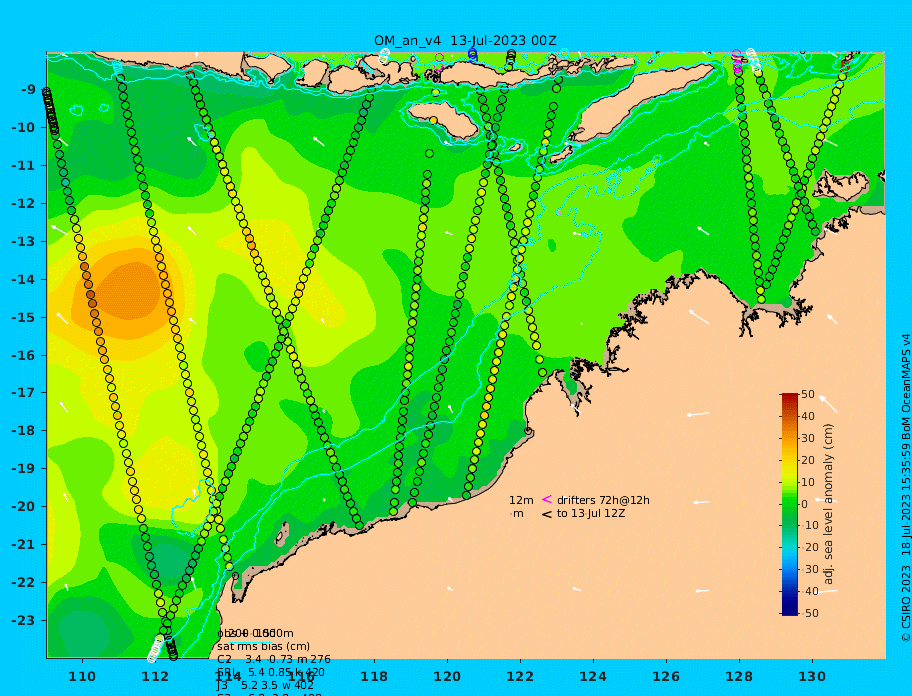Screen dimensions: 912x696
Task: Click the longitude label "120"
Action: coord(447,677)
